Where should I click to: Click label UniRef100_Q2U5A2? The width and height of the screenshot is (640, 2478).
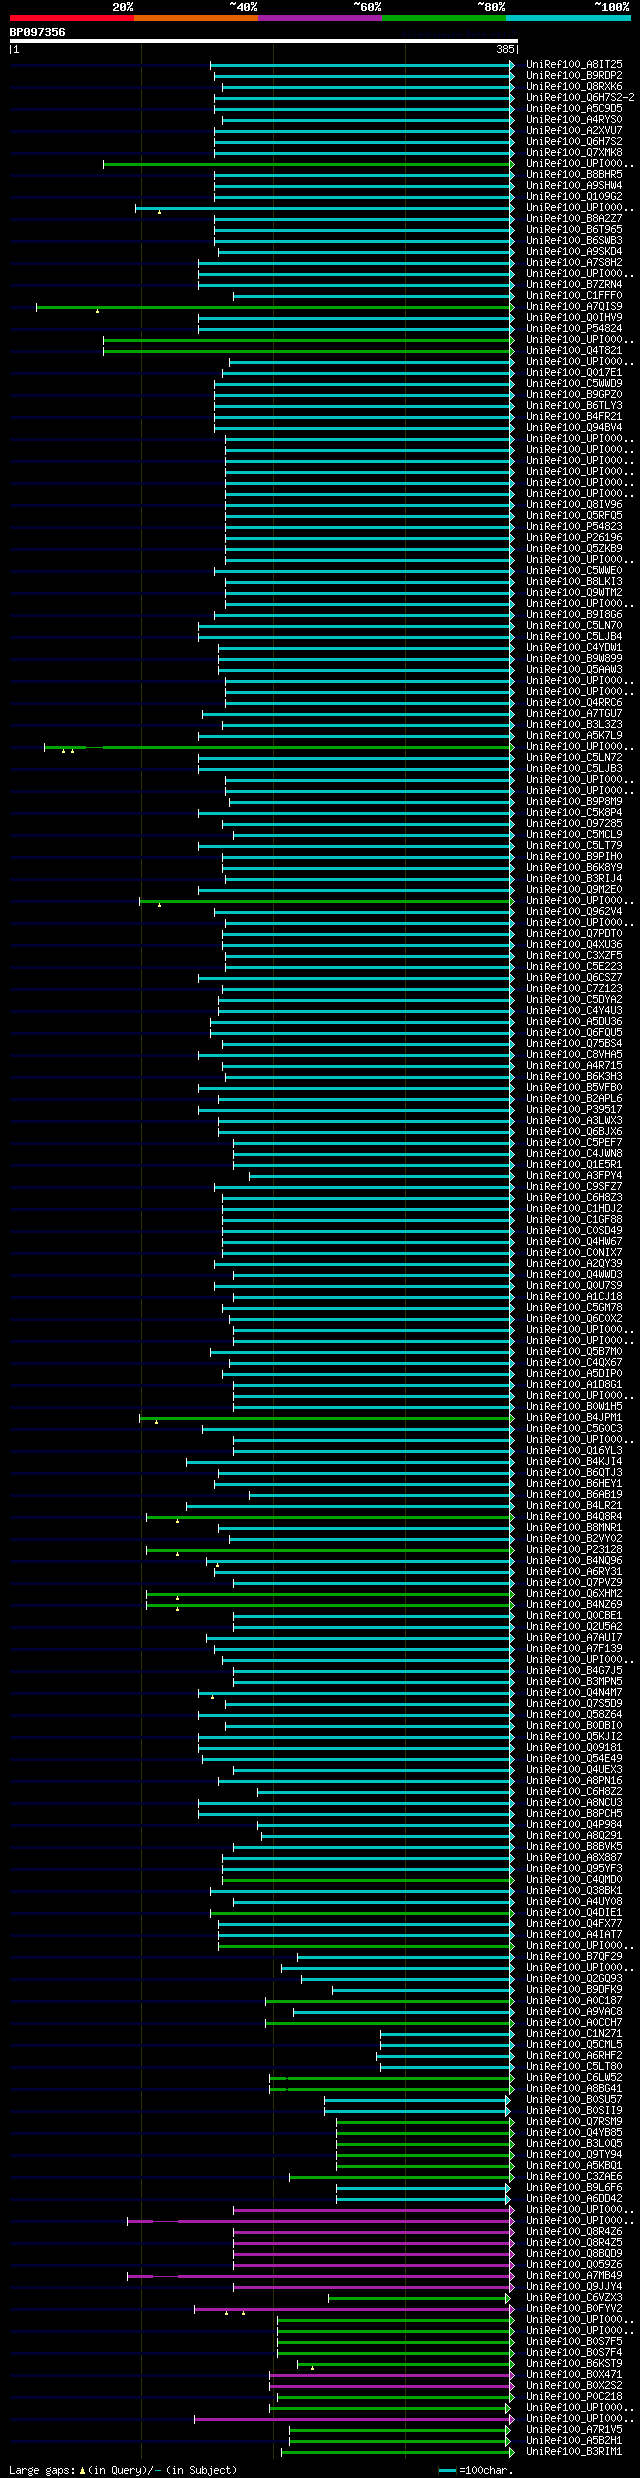[x=574, y=1626]
